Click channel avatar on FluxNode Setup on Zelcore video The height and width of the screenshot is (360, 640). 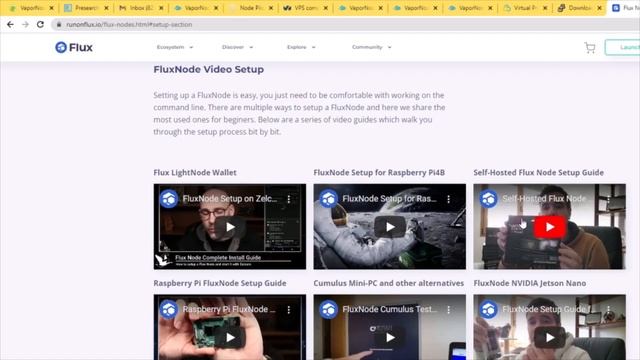point(169,199)
